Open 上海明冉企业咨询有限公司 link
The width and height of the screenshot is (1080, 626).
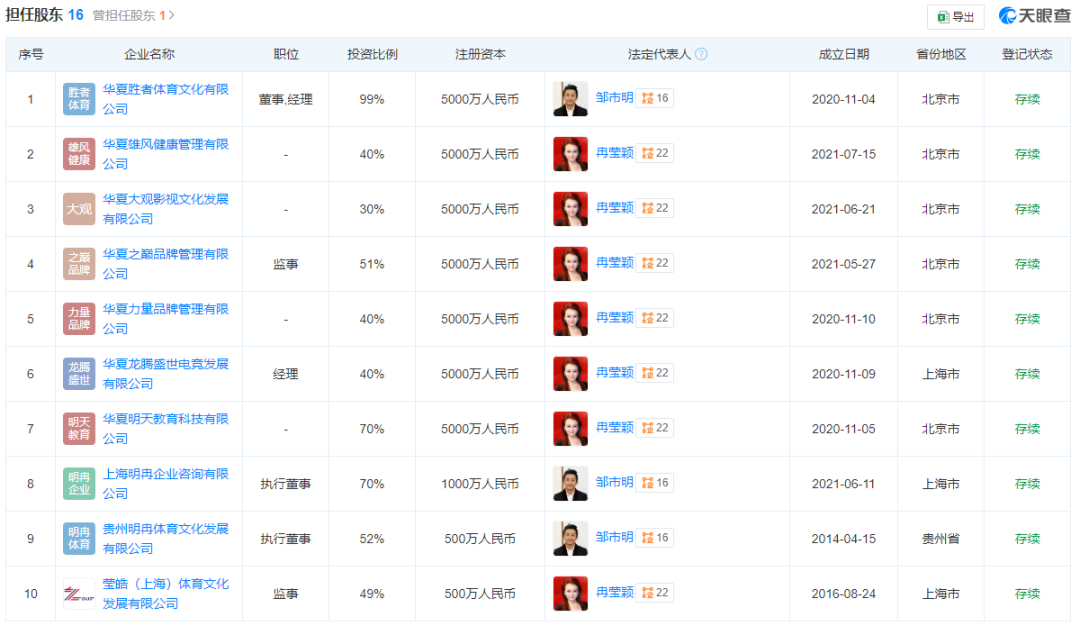(x=165, y=484)
